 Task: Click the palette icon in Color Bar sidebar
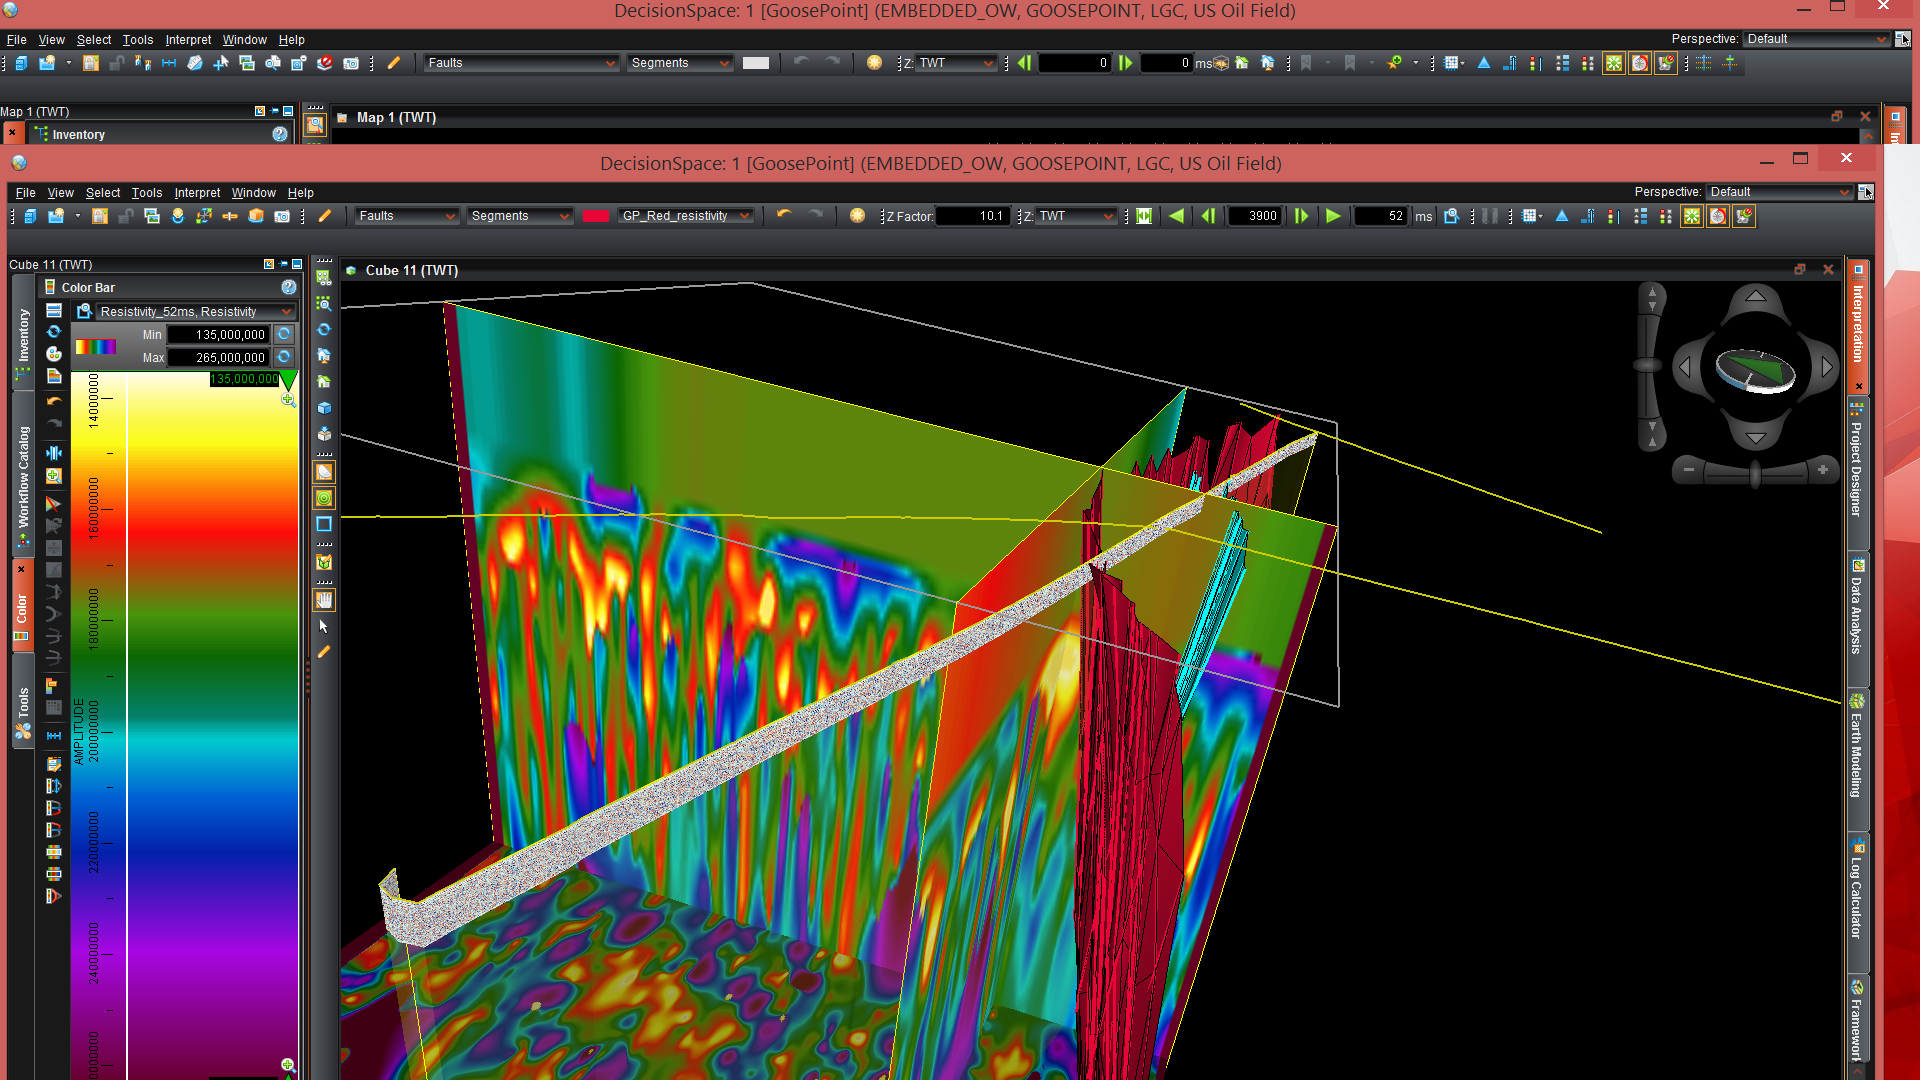54,354
